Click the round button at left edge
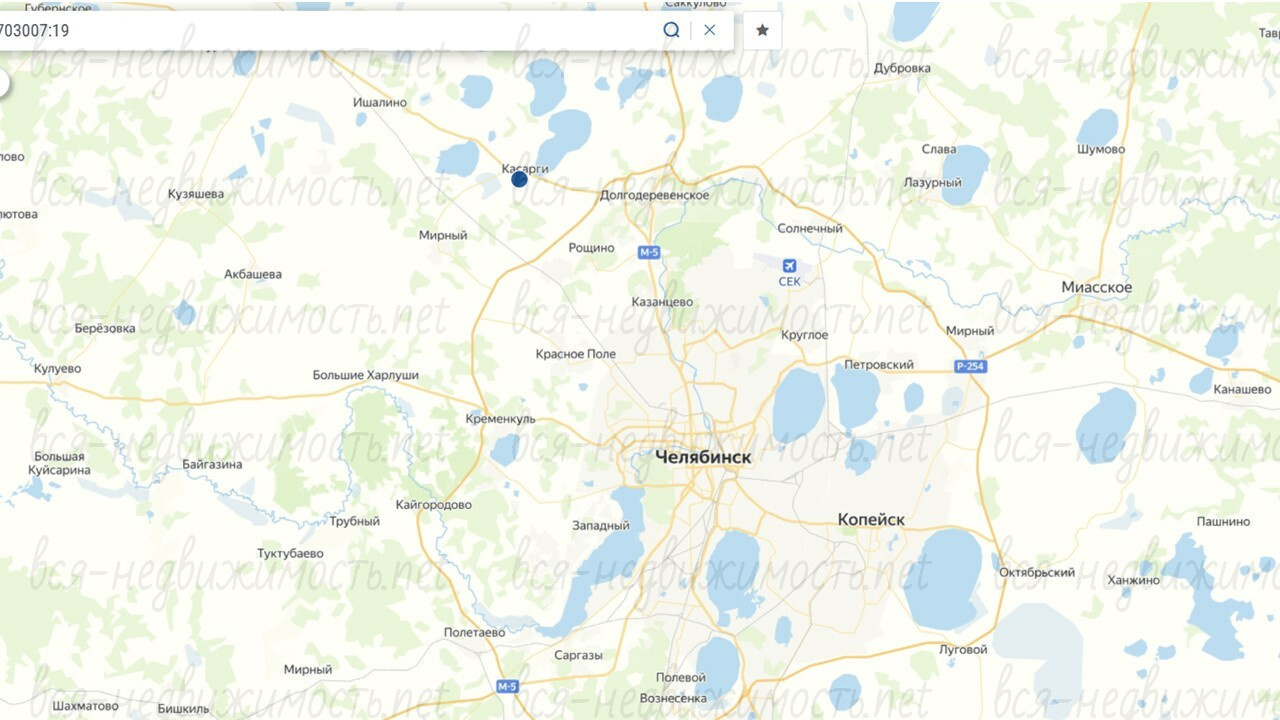Viewport: 1280px width, 720px height. pyautogui.click(x=3, y=84)
